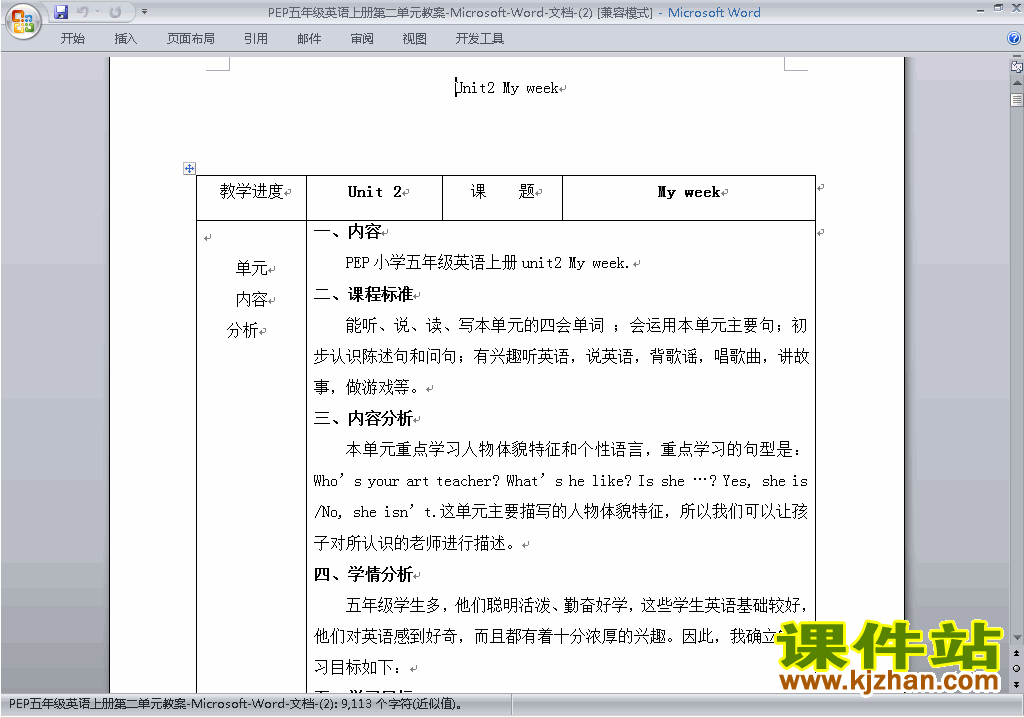
Task: Open the 审阅 ribbon tab
Action: click(362, 39)
